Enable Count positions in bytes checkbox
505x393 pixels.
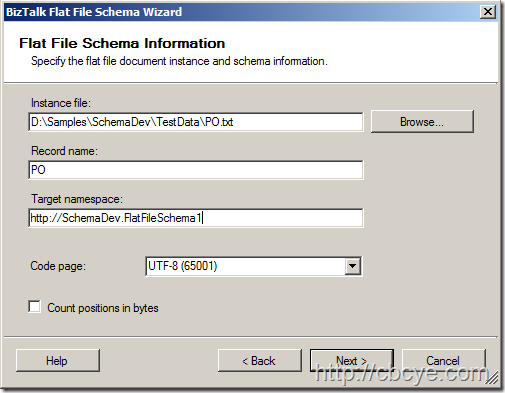pos(35,307)
